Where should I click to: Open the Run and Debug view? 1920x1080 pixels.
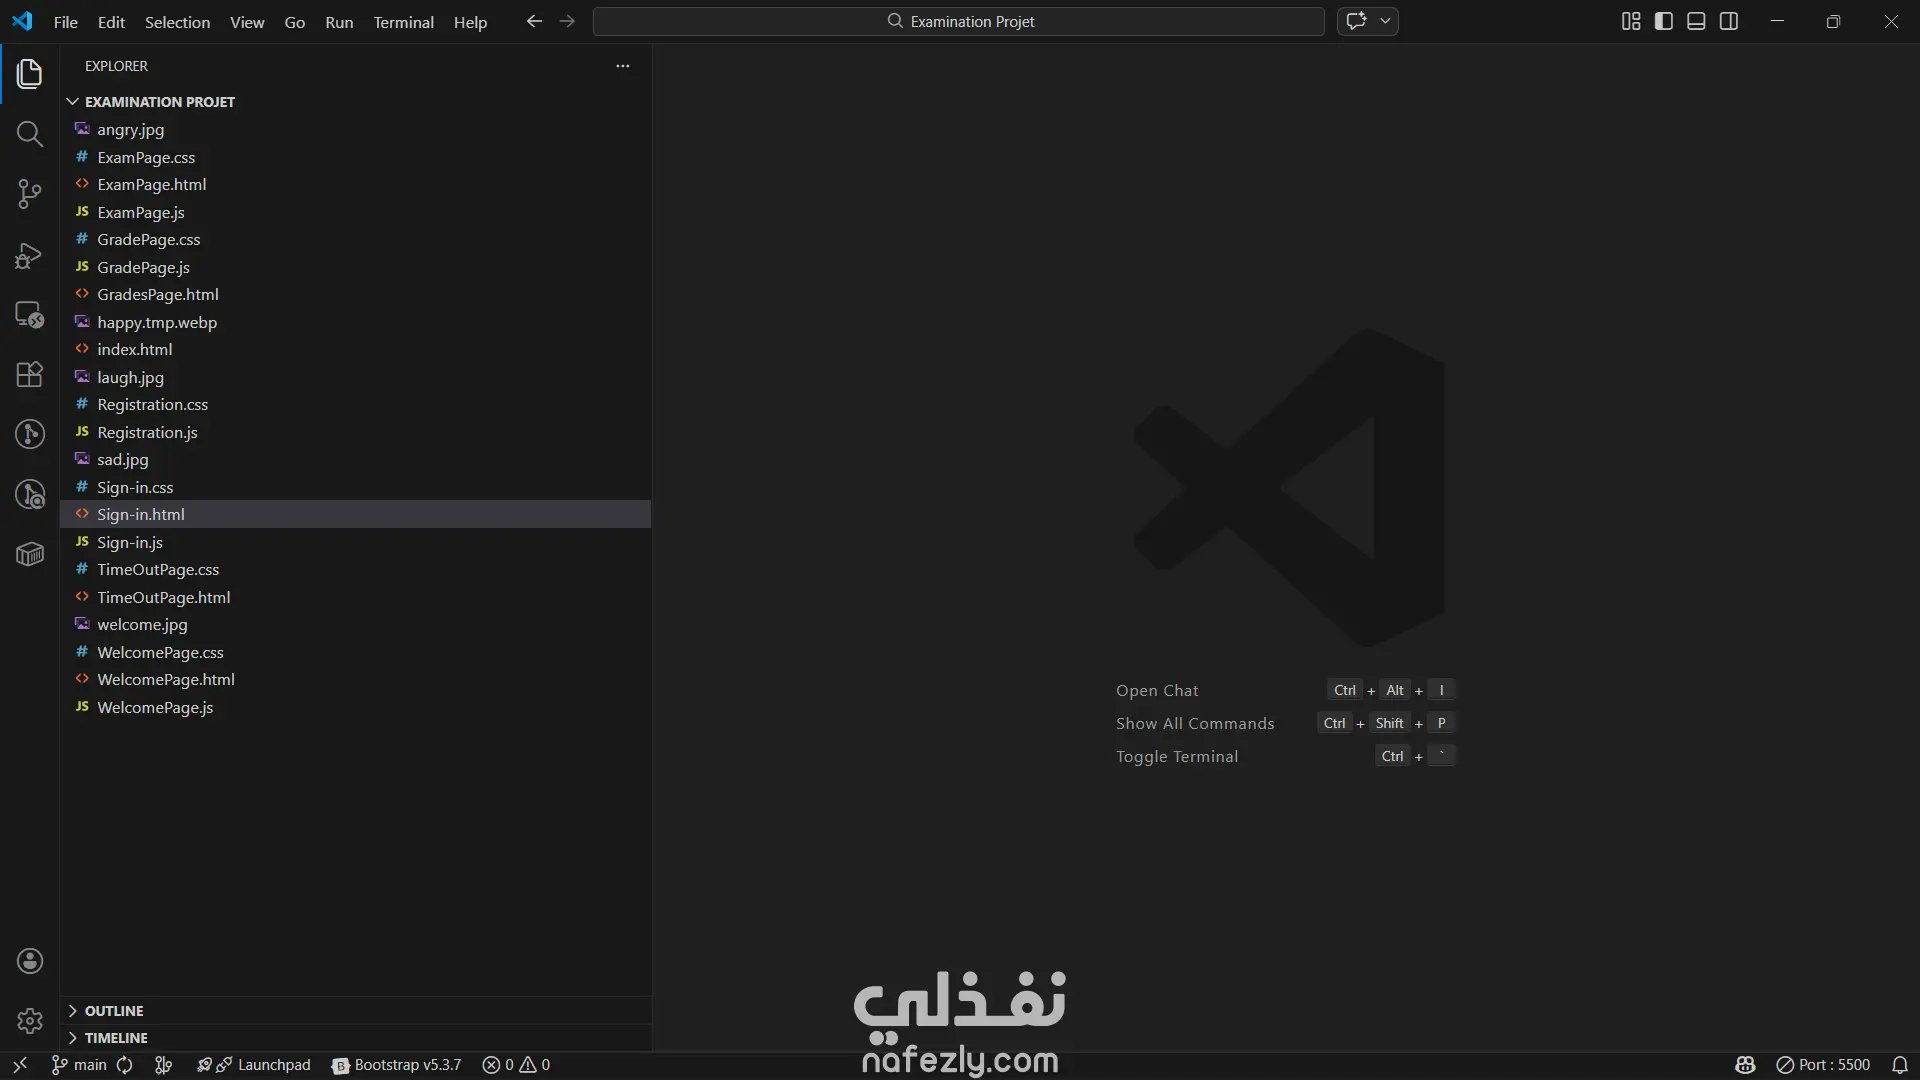[29, 256]
